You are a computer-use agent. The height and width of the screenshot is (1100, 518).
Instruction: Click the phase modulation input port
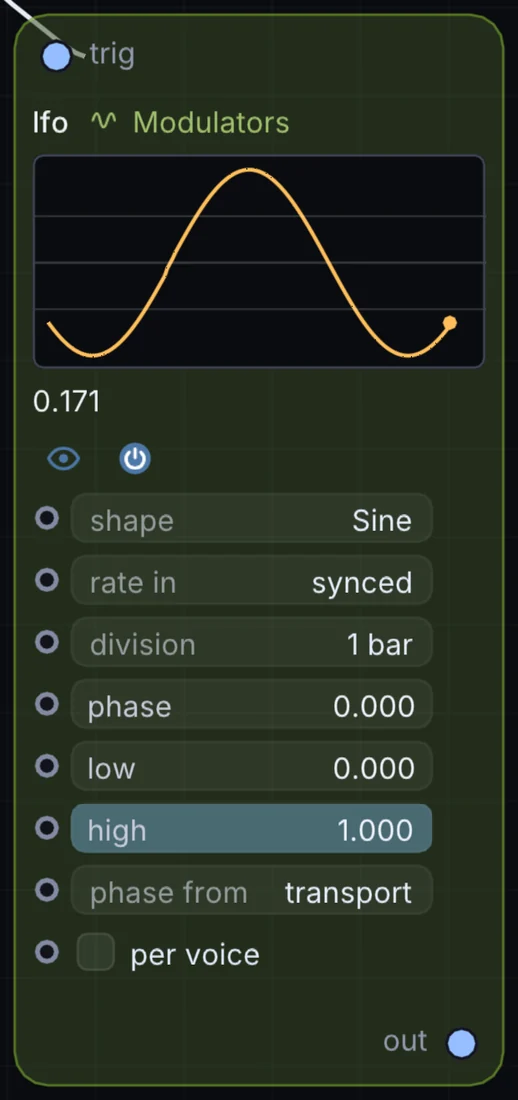(47, 704)
